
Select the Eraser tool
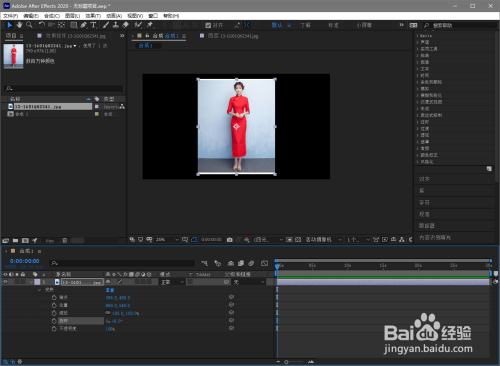125,25
